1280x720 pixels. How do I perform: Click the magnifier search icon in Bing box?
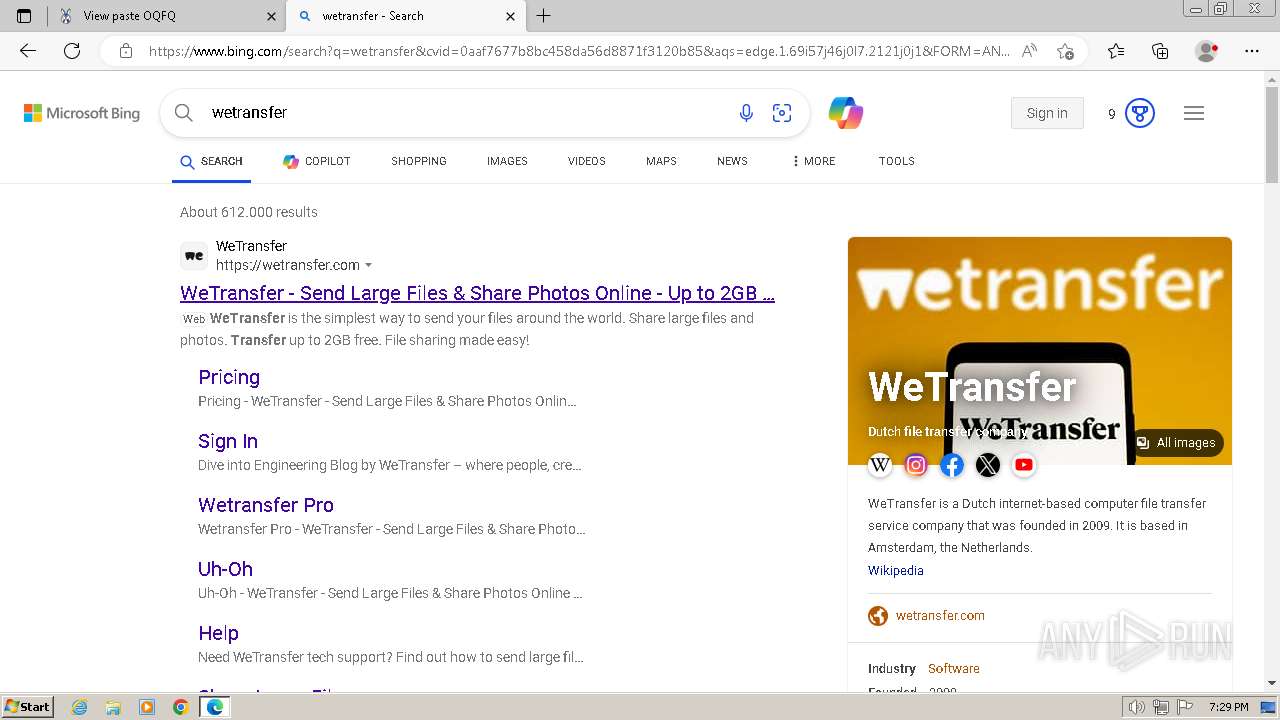tap(184, 113)
